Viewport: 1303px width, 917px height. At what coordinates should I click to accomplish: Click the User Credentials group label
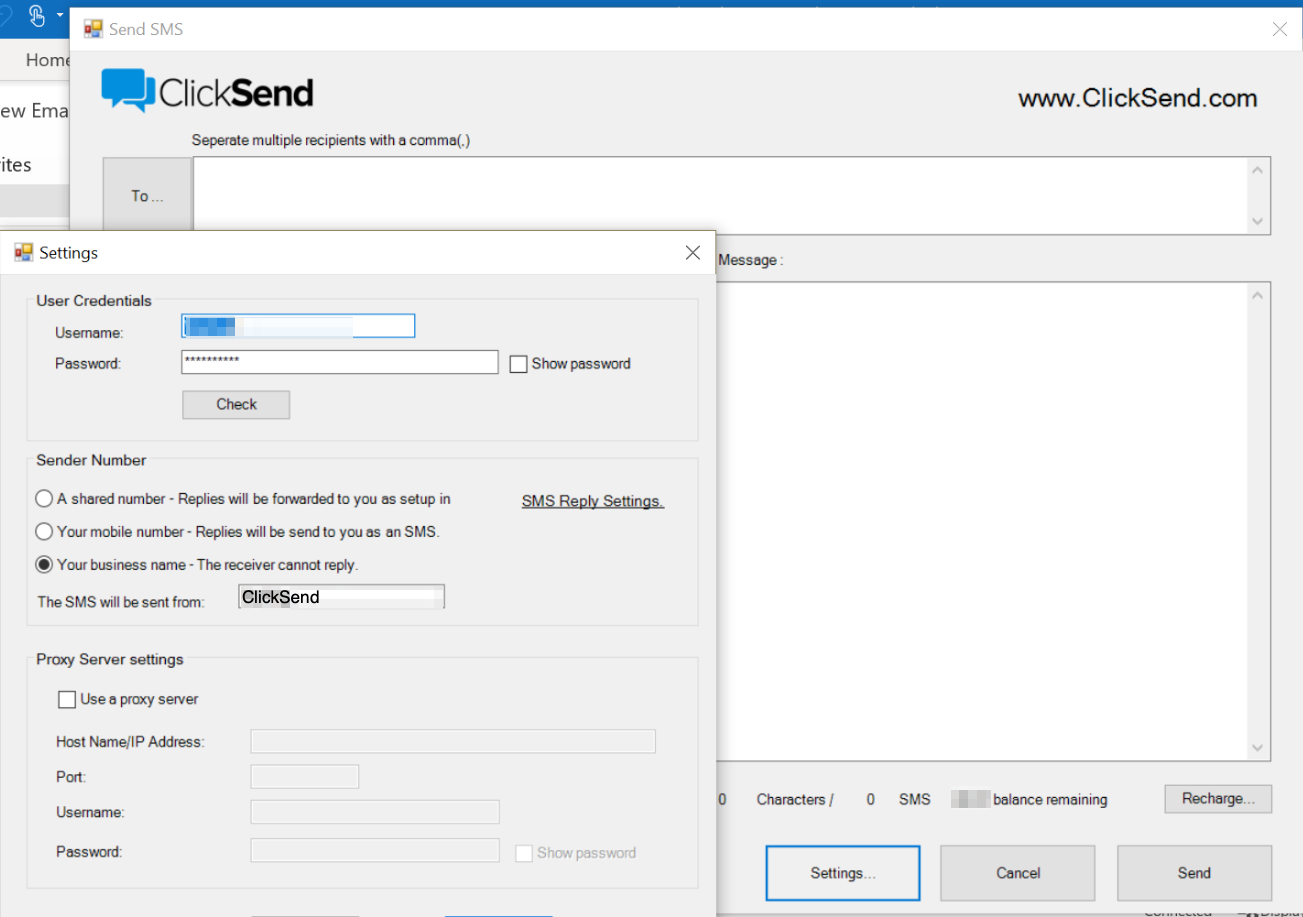coord(94,300)
